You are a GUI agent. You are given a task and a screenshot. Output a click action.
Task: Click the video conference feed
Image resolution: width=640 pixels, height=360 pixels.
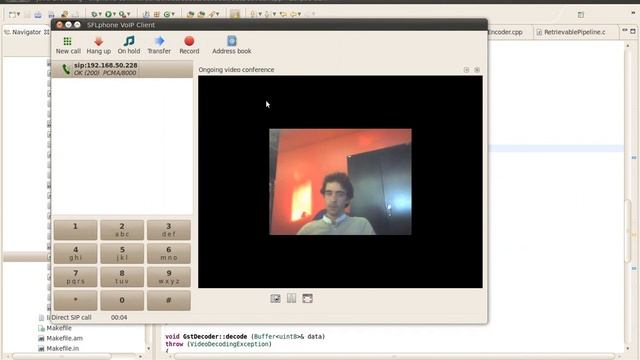(340, 182)
